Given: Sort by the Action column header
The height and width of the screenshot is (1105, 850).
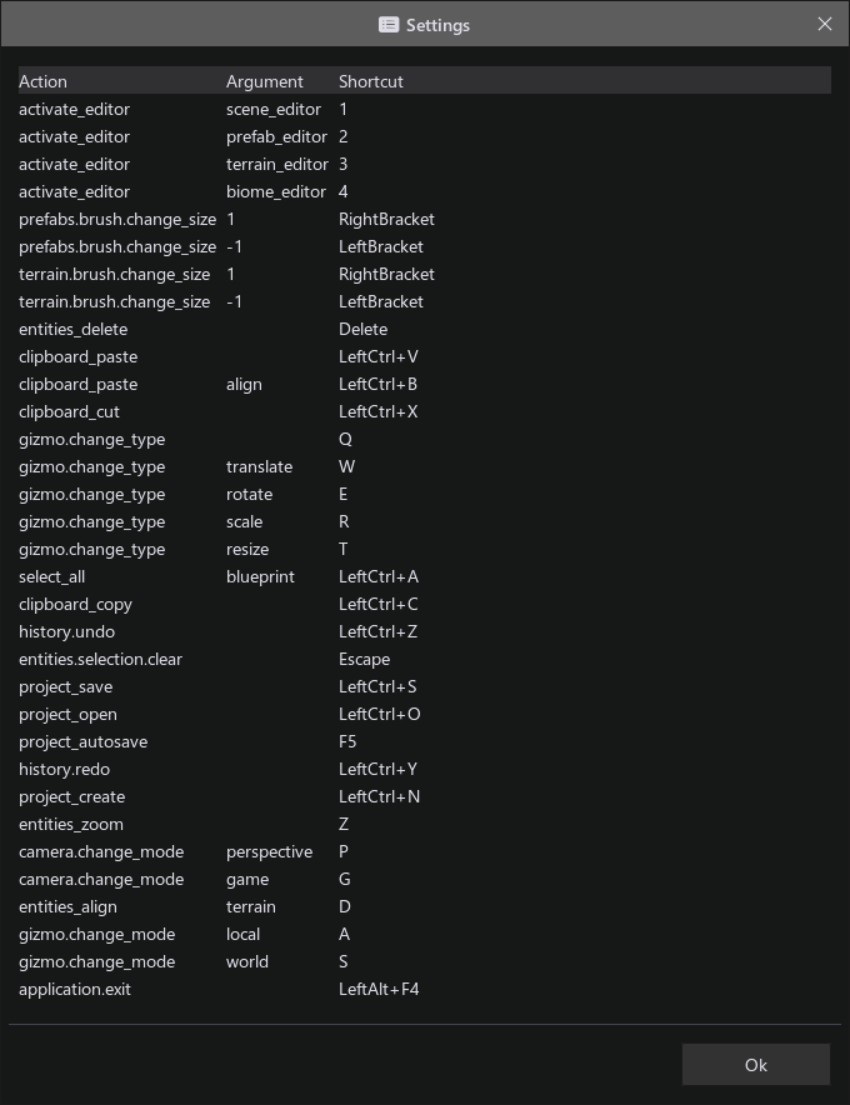Looking at the screenshot, I should tap(44, 81).
